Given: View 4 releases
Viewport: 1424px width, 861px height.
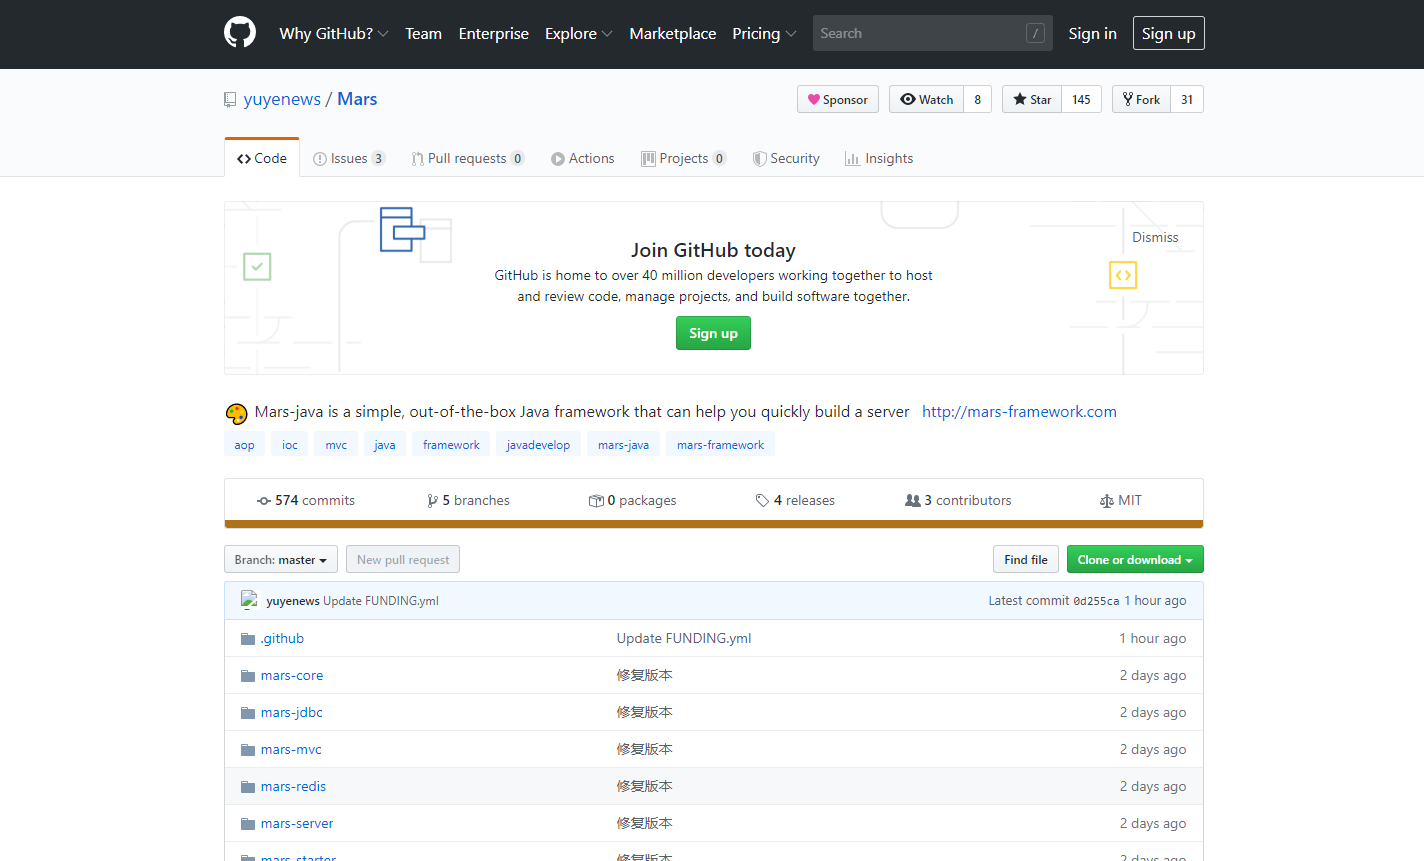Looking at the screenshot, I should coord(795,500).
